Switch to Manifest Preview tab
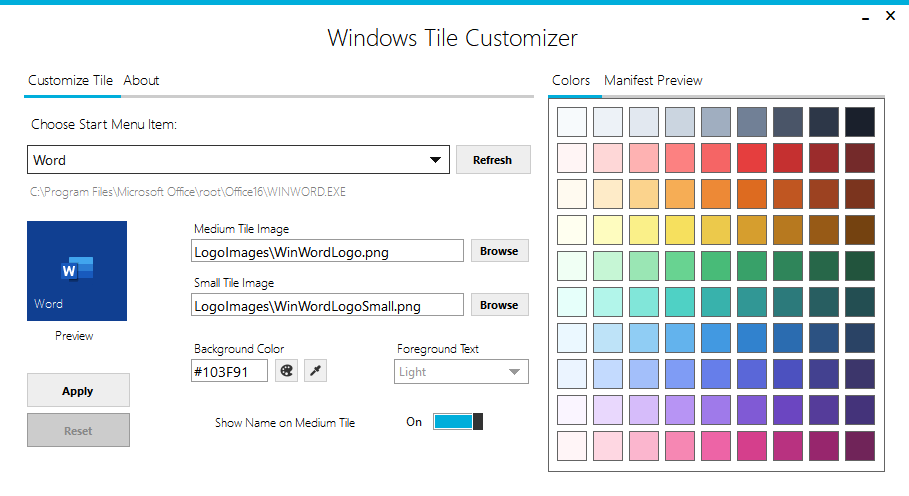The width and height of the screenshot is (909, 496). [x=653, y=81]
